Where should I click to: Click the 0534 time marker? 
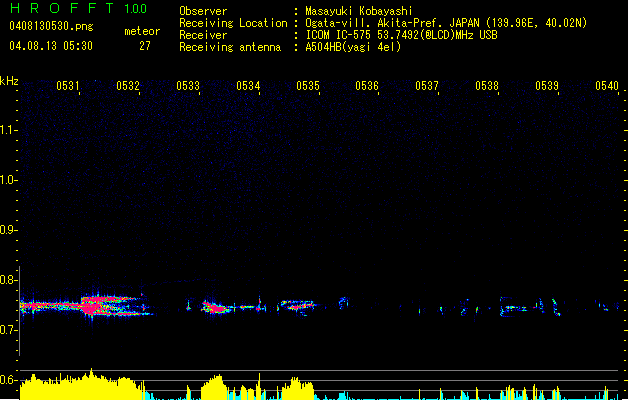(248, 86)
